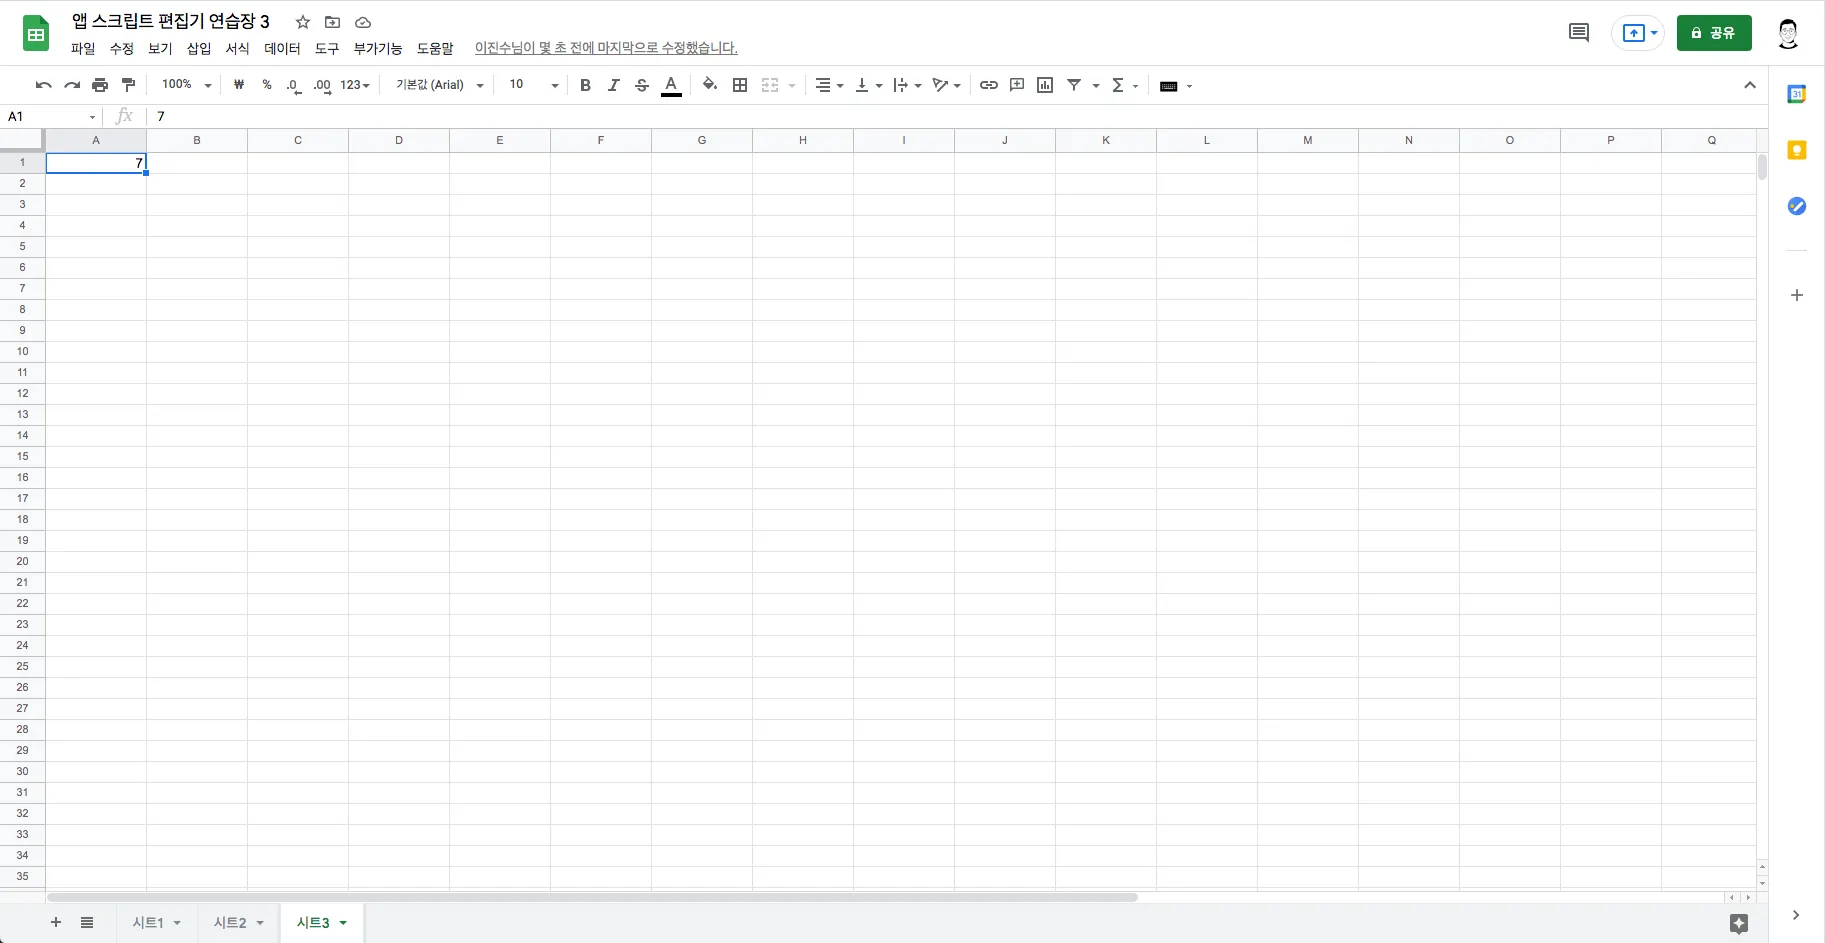Open last edit history link
Viewport: 1825px width, 943px height.
pyautogui.click(x=606, y=48)
